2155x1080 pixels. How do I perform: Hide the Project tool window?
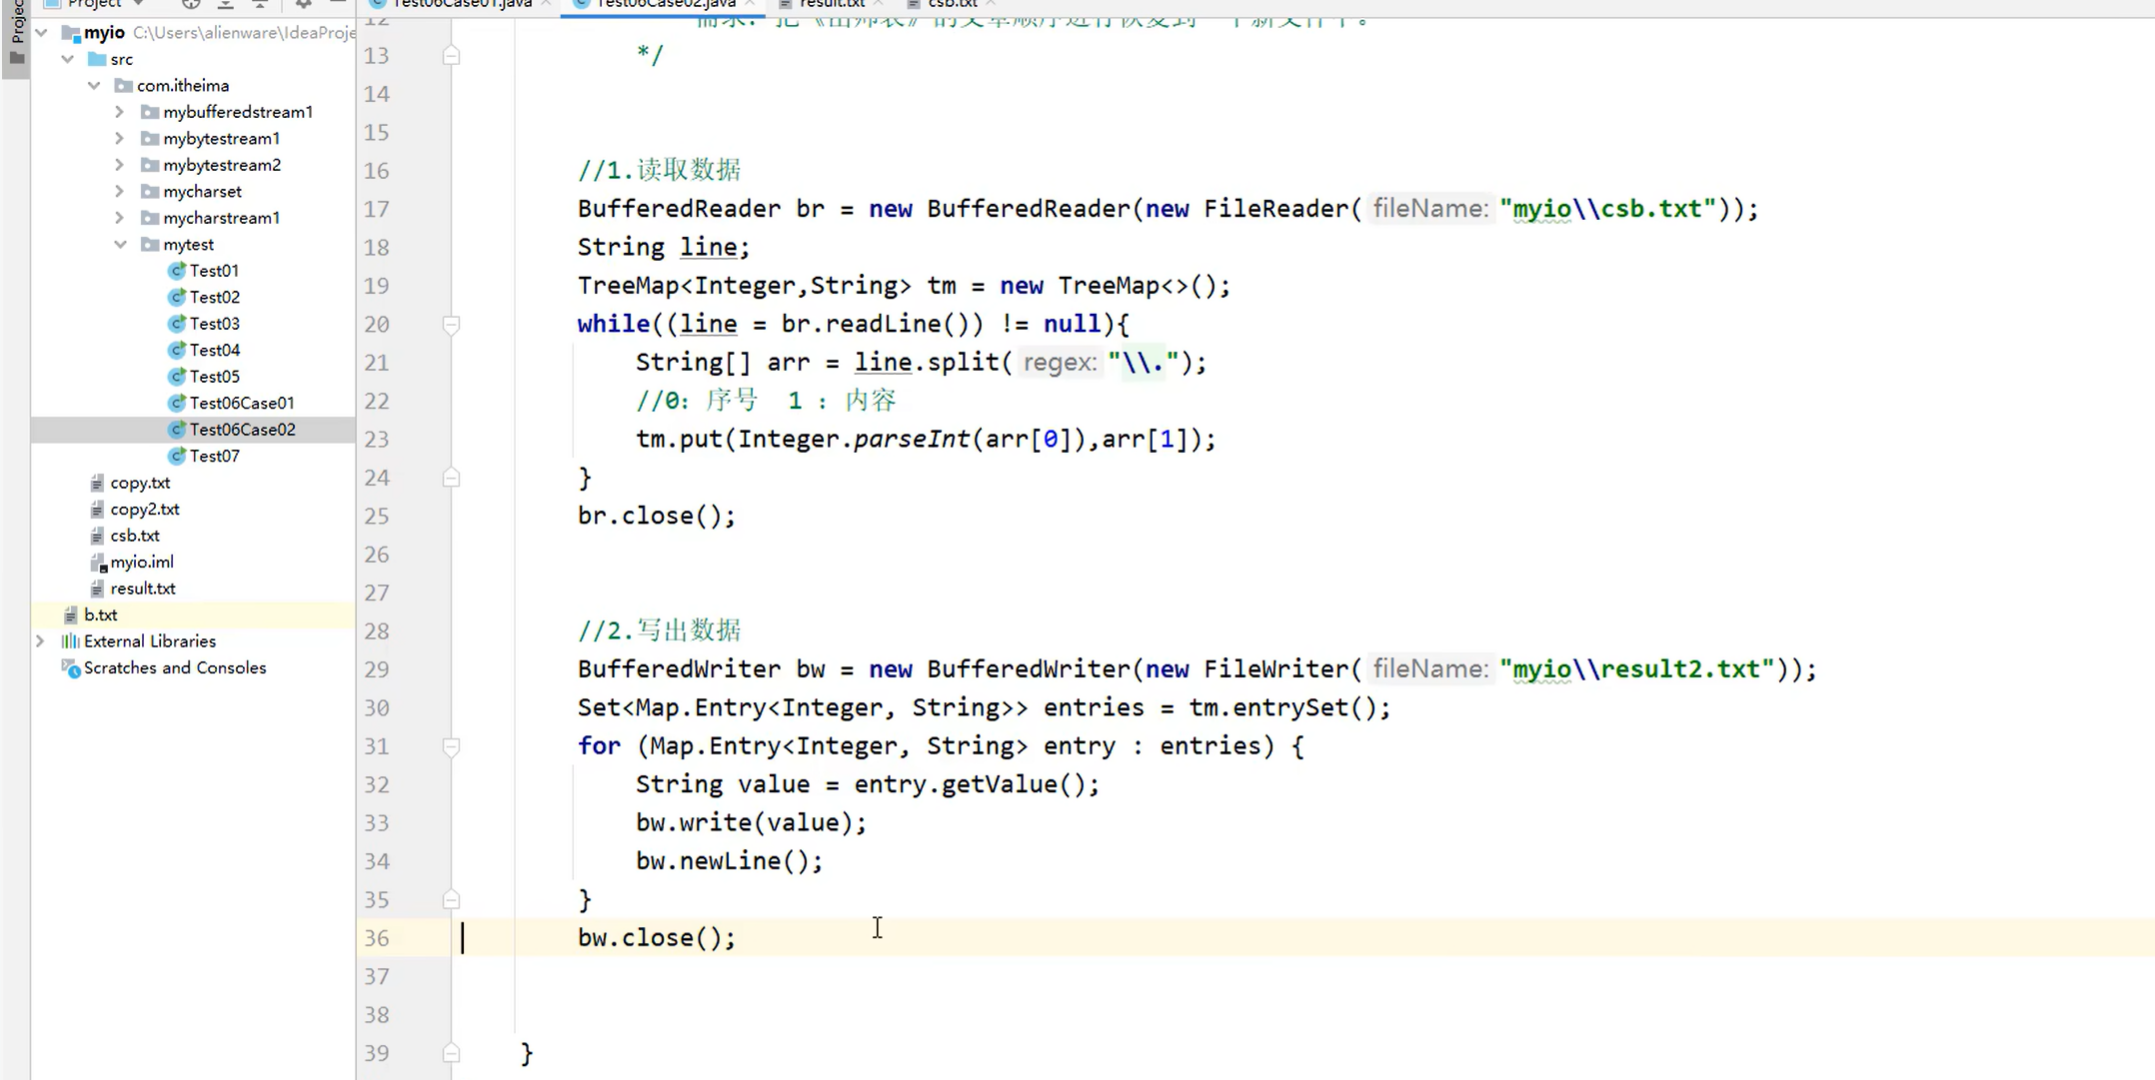[x=337, y=5]
